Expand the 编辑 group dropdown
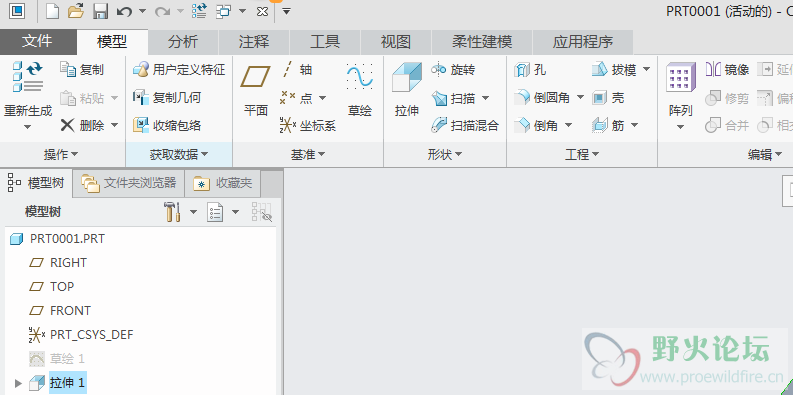 765,154
